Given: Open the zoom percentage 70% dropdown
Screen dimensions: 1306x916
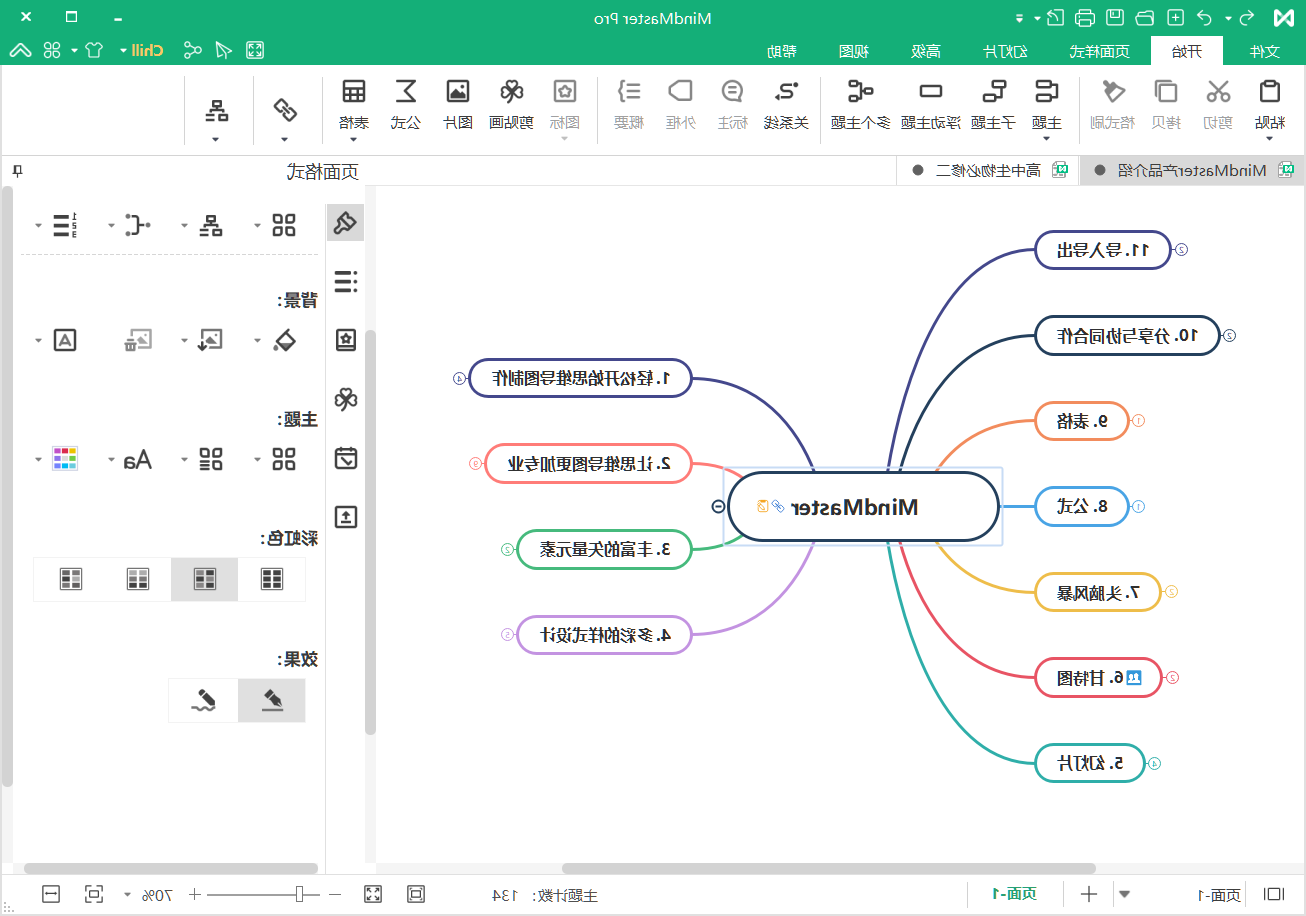Looking at the screenshot, I should 127,894.
